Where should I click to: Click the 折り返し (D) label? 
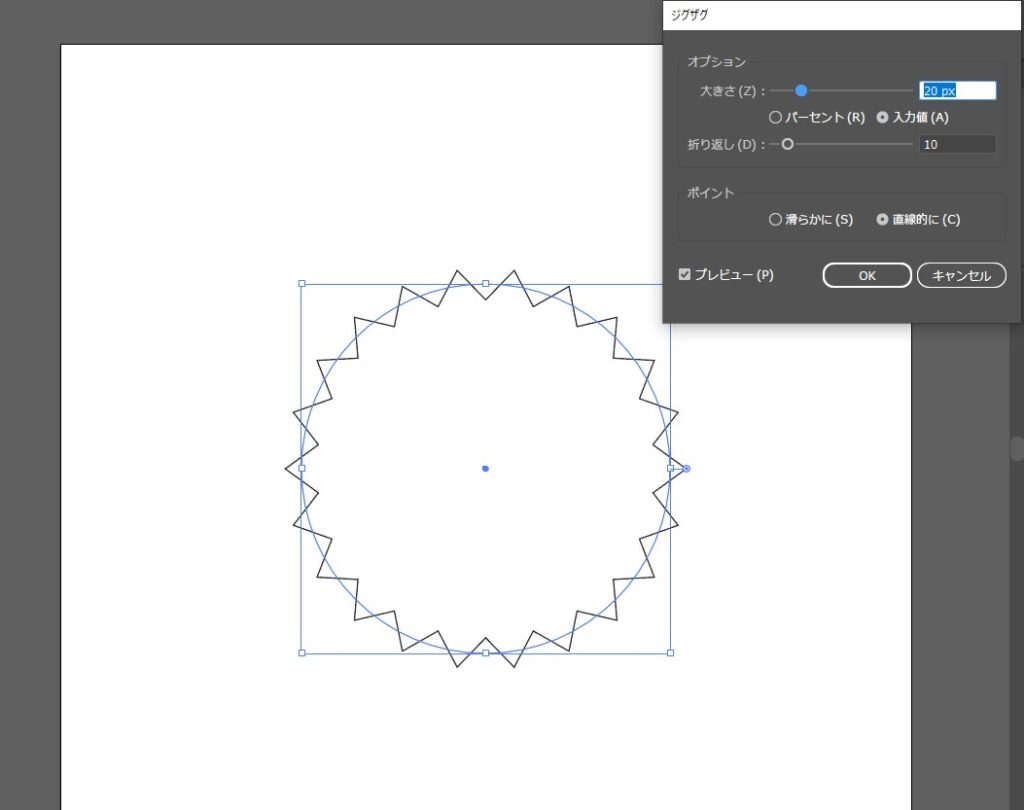pos(726,145)
